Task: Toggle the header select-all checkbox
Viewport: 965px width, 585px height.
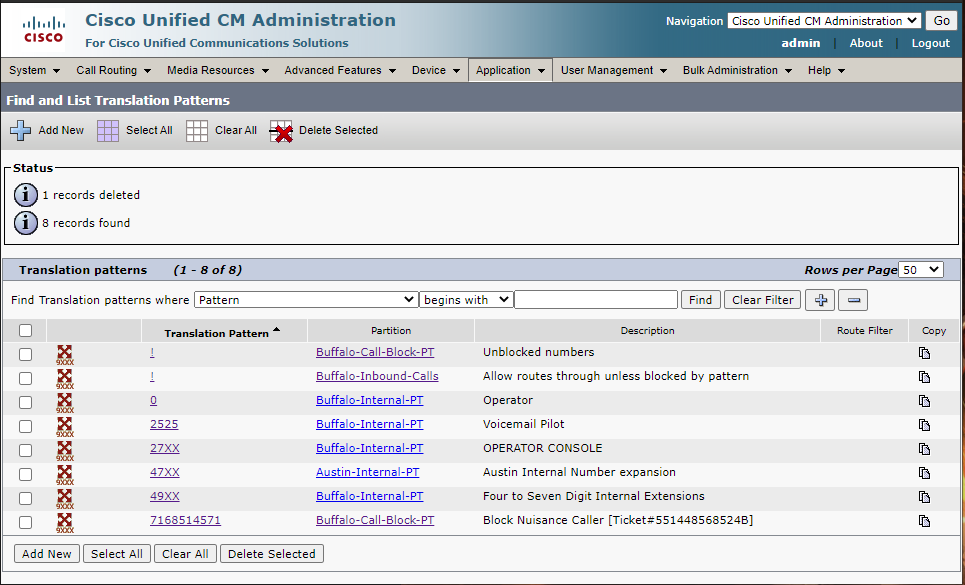Action: [25, 330]
